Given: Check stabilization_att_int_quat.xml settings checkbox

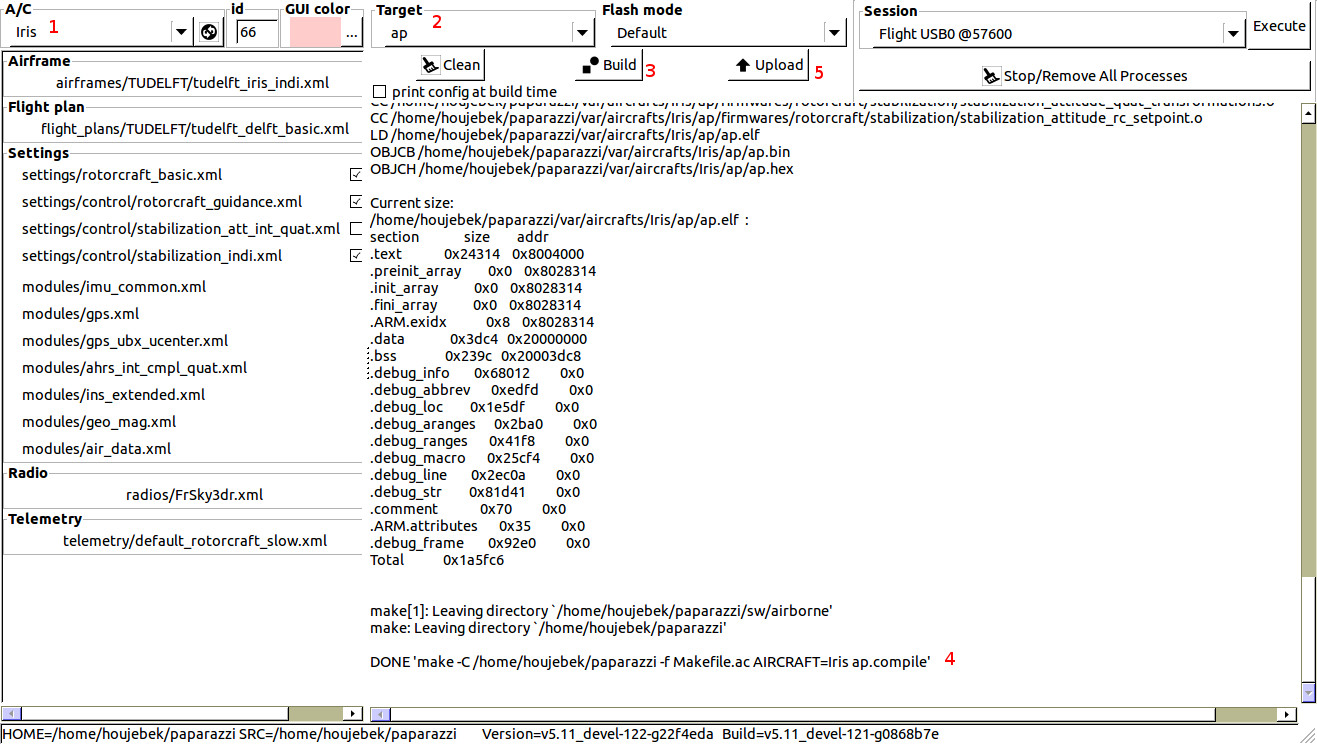Looking at the screenshot, I should (356, 228).
